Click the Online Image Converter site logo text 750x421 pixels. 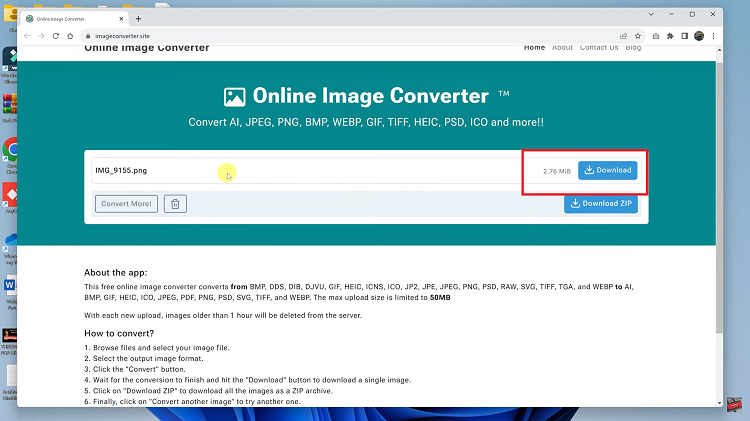(x=146, y=48)
